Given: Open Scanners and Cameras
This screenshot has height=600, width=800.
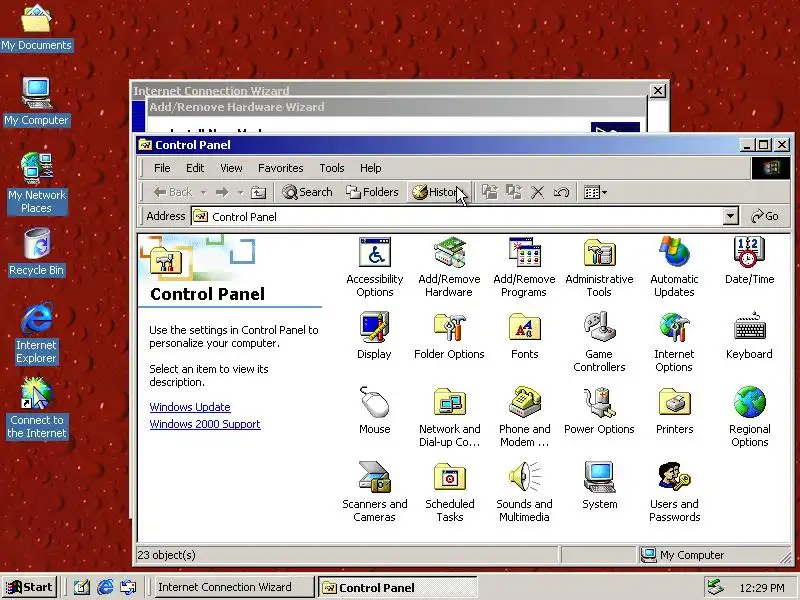Looking at the screenshot, I should (374, 491).
